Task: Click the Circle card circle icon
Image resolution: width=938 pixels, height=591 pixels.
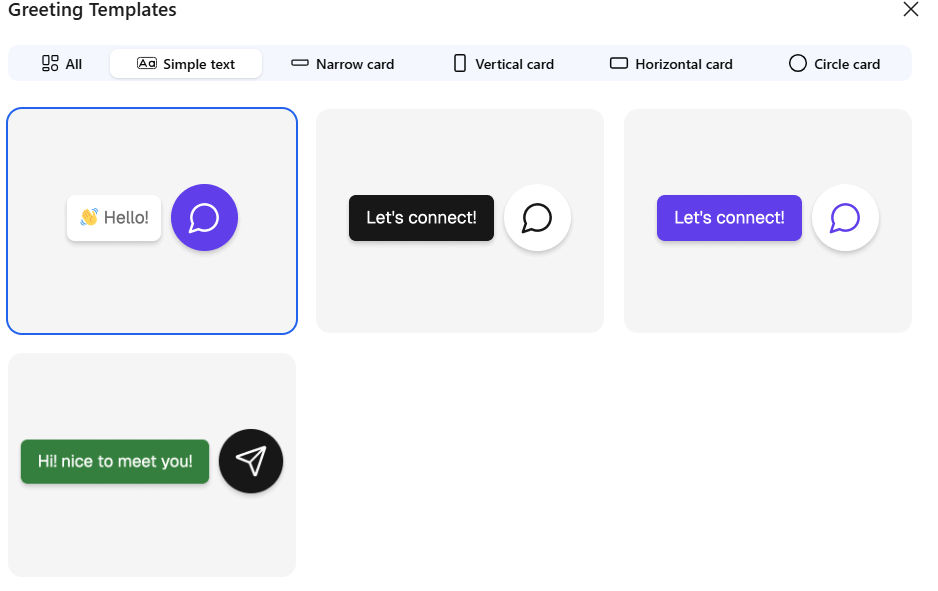Action: point(798,63)
